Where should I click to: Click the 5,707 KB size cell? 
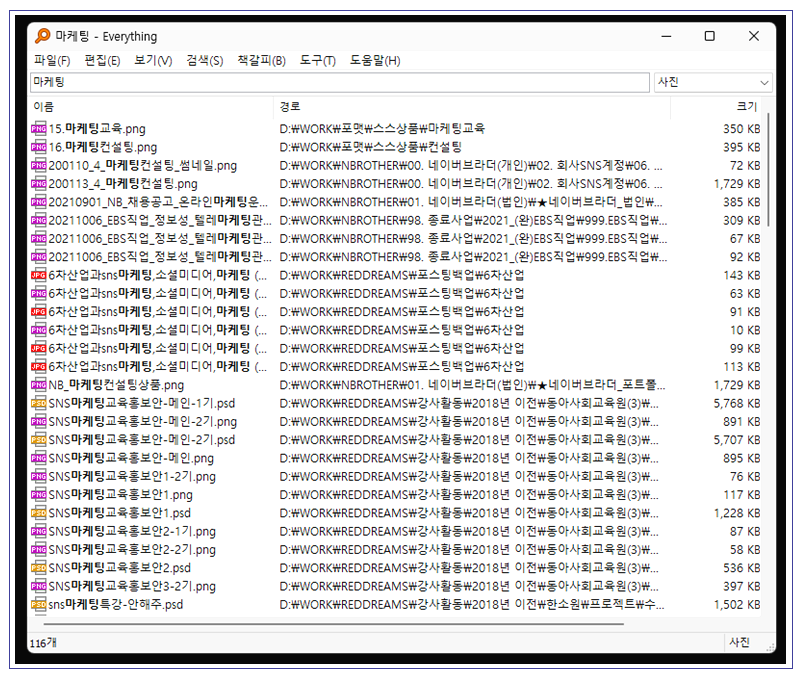(737, 440)
